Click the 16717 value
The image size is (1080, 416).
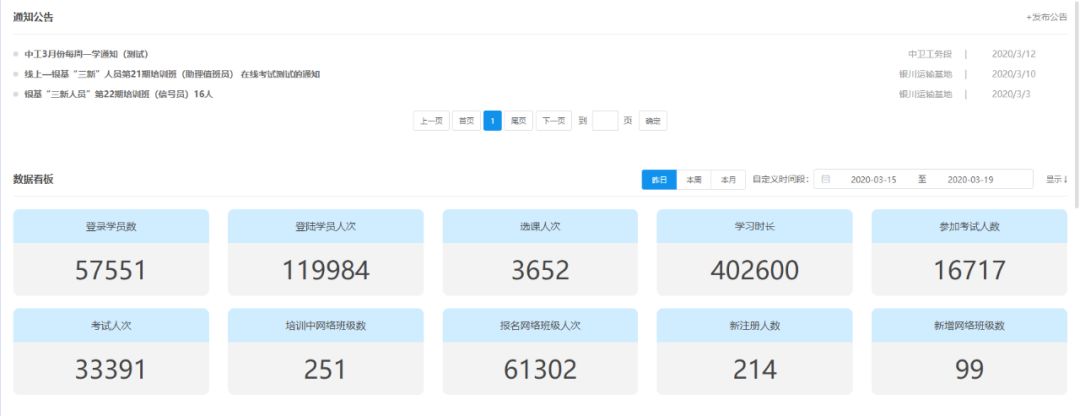(969, 270)
